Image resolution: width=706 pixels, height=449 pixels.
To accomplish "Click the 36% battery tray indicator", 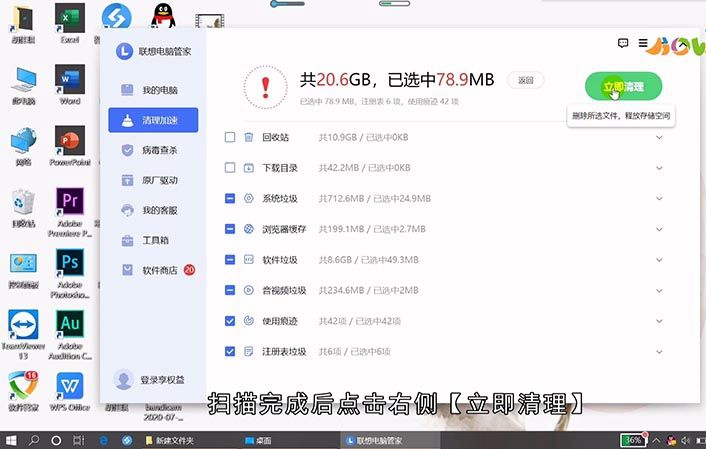I will 633,440.
